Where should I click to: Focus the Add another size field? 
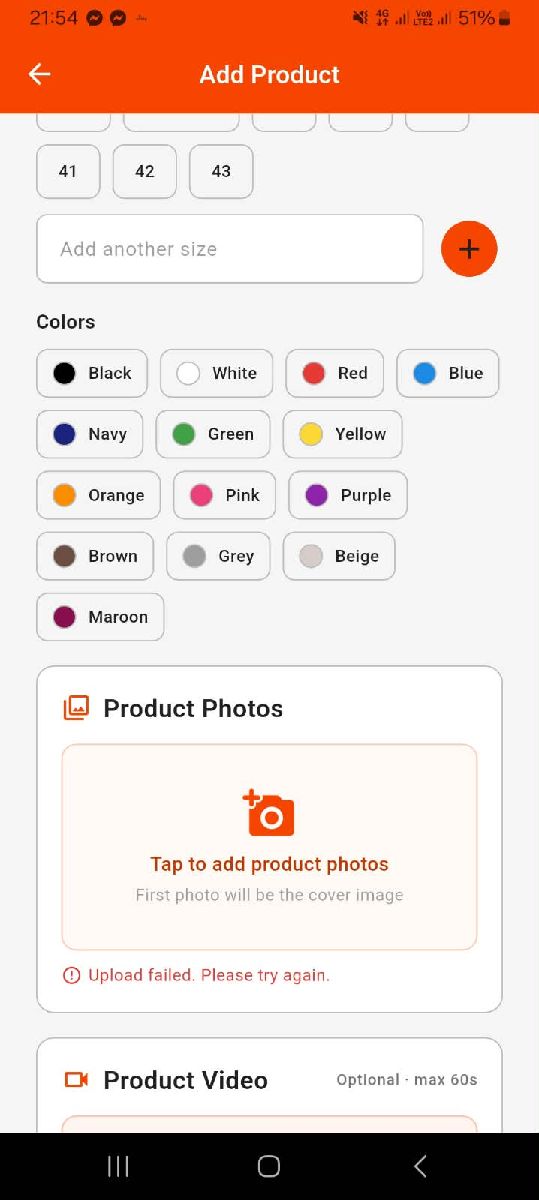tap(230, 249)
